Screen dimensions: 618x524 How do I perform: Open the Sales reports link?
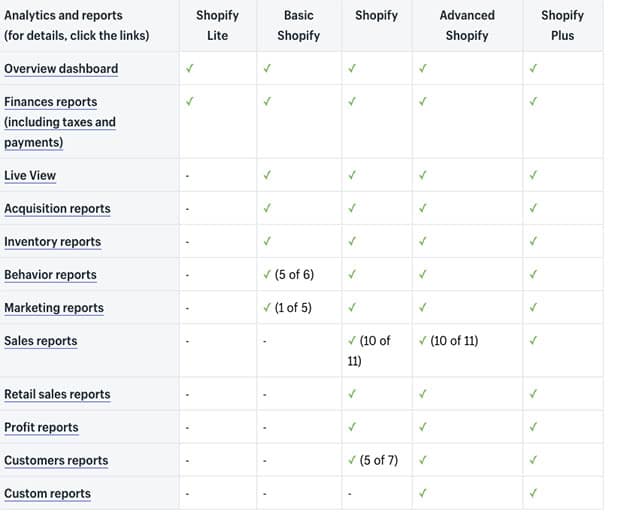pyautogui.click(x=40, y=341)
